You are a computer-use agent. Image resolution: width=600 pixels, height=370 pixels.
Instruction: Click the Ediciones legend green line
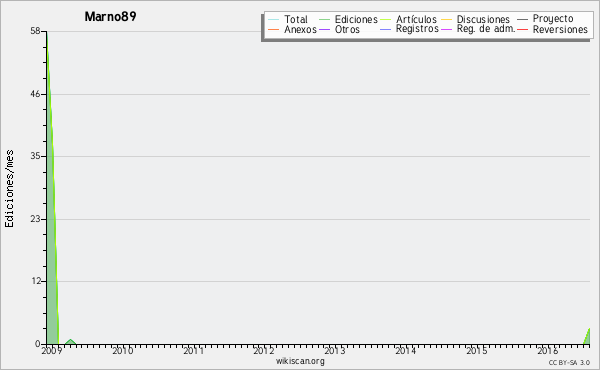tap(324, 20)
